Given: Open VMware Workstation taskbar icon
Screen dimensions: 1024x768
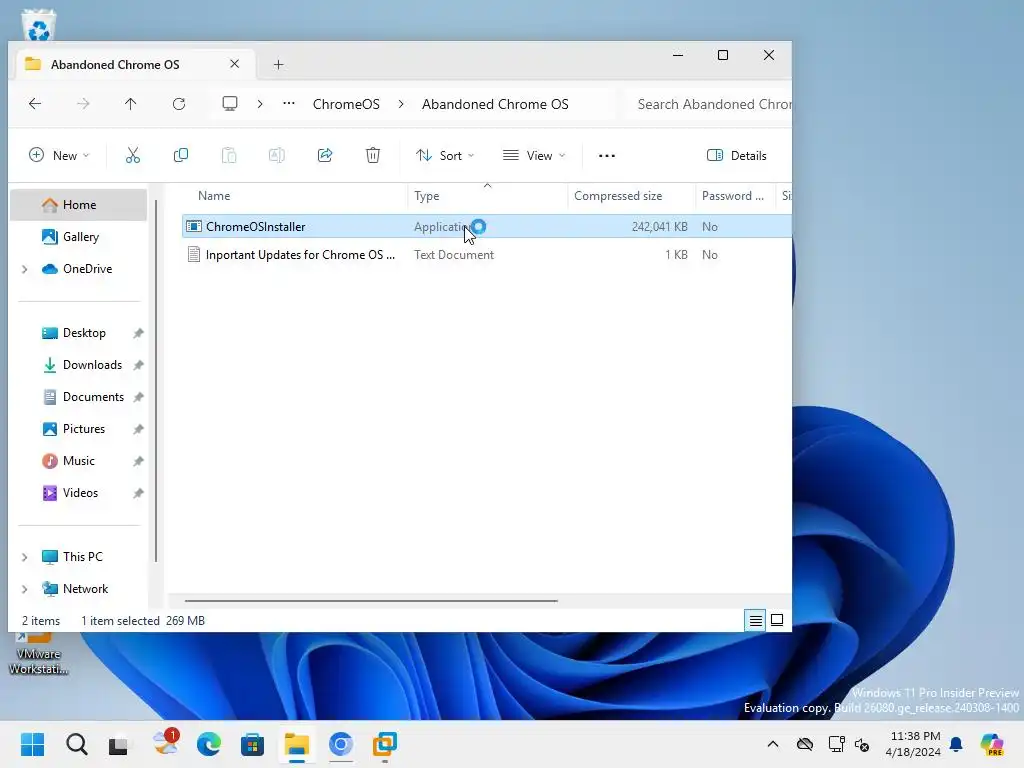Looking at the screenshot, I should tap(385, 744).
